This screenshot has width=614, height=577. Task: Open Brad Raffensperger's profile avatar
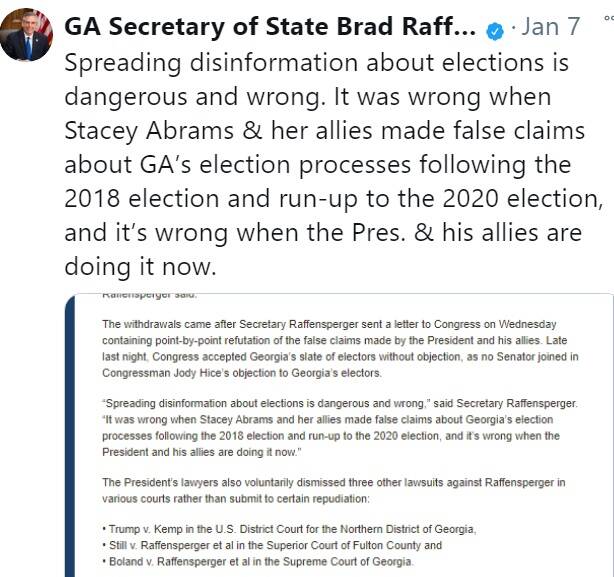click(x=26, y=34)
